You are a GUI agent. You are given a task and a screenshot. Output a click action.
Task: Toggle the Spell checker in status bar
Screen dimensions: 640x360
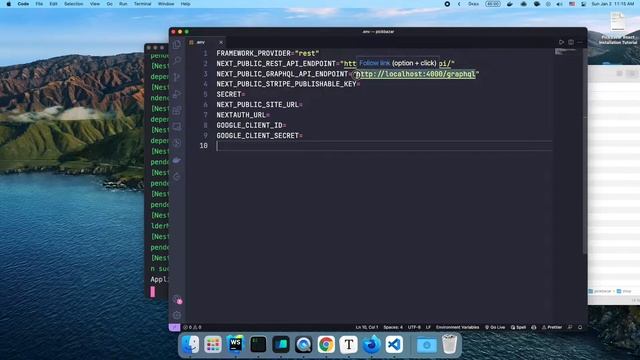click(518, 327)
